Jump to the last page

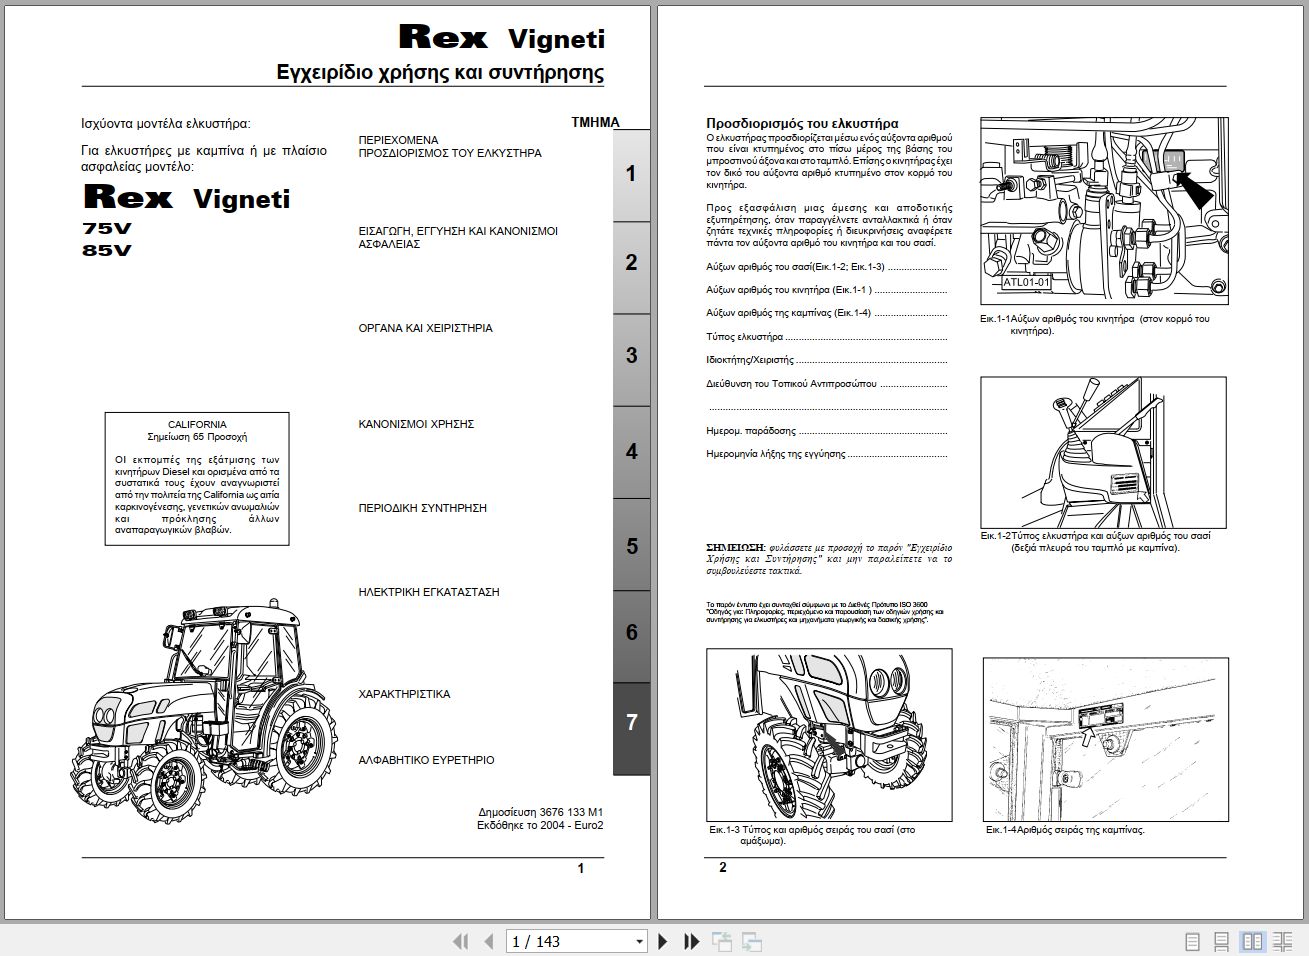(691, 941)
